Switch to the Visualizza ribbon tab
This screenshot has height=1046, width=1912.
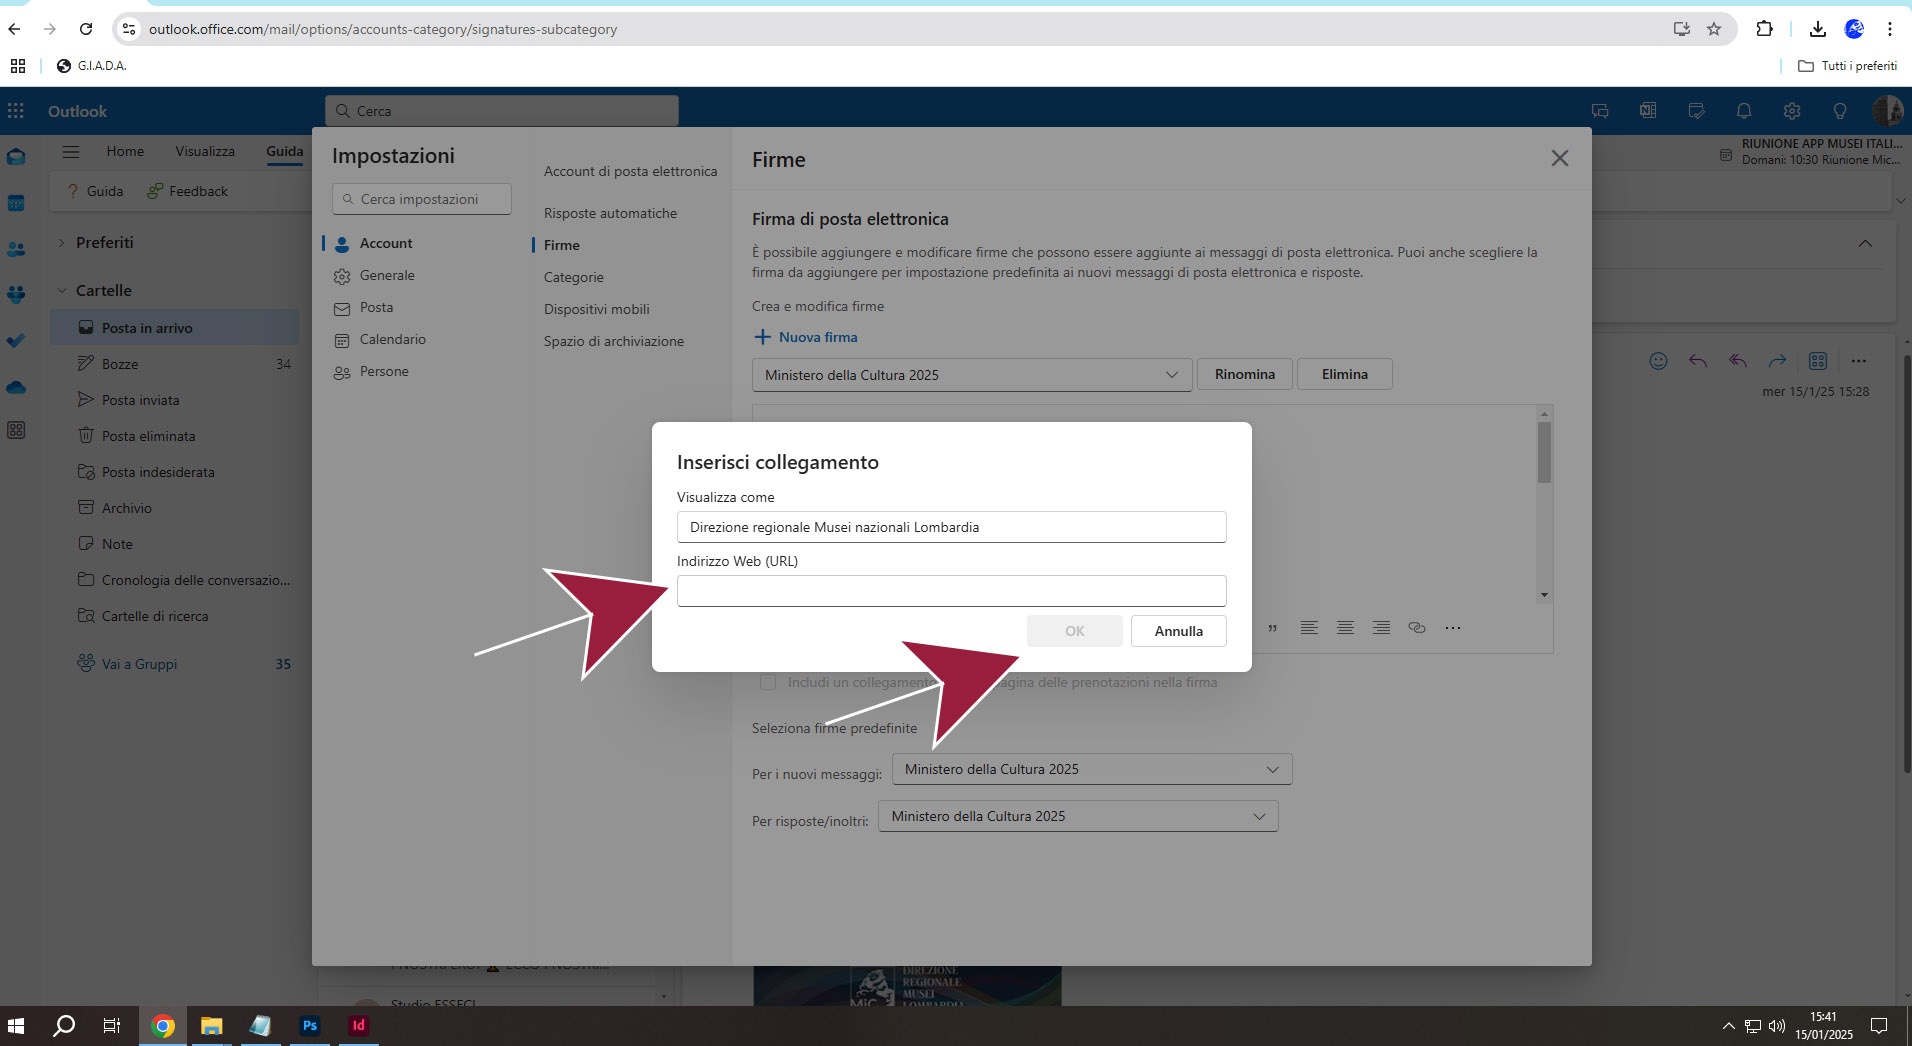tap(205, 151)
